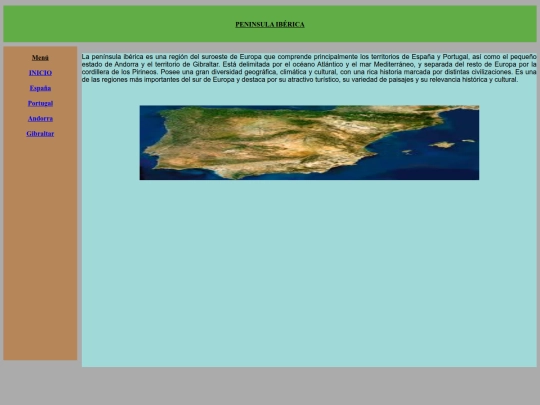Image resolution: width=540 pixels, height=405 pixels.
Task: Visit the Andorra page link
Action: pos(40,118)
